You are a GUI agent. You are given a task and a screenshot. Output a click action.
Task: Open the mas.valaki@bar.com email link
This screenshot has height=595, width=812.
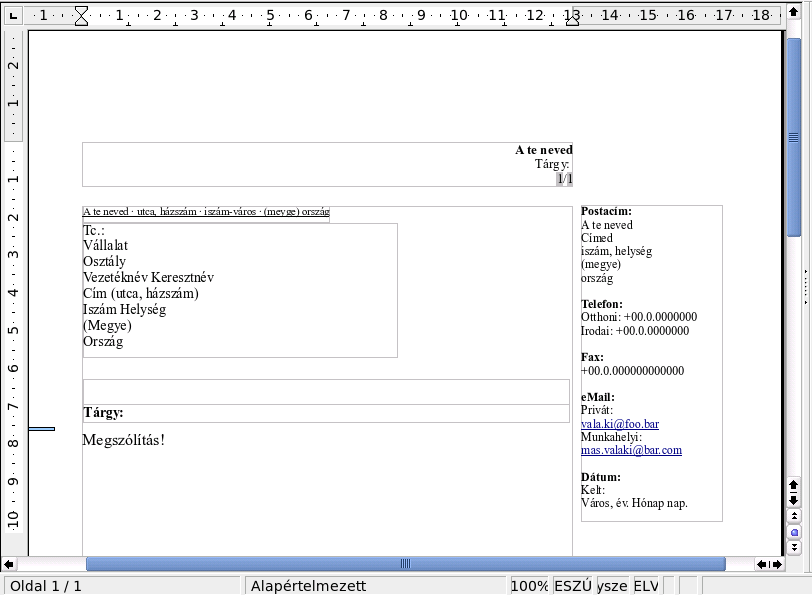(631, 450)
